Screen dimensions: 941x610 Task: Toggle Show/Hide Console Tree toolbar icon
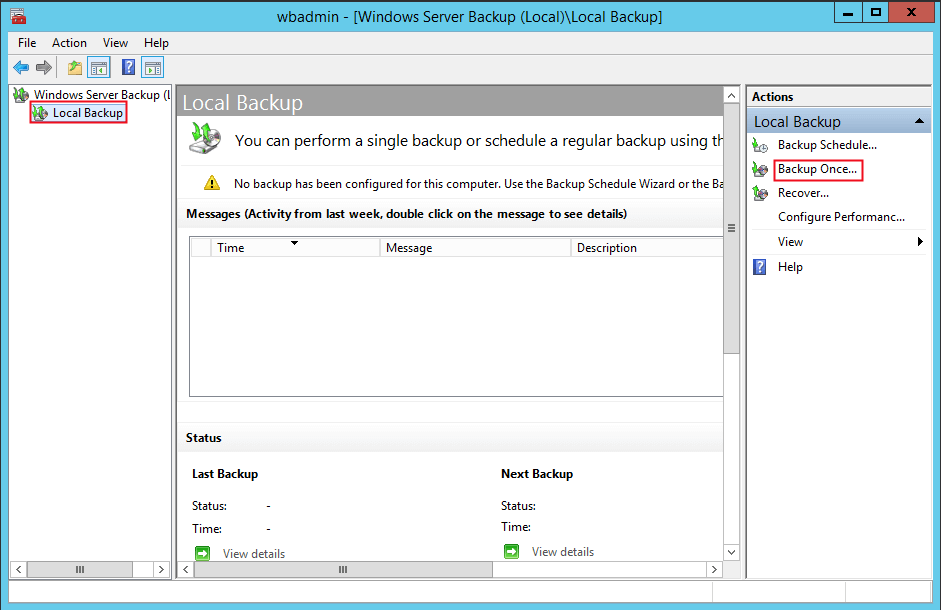(x=99, y=67)
